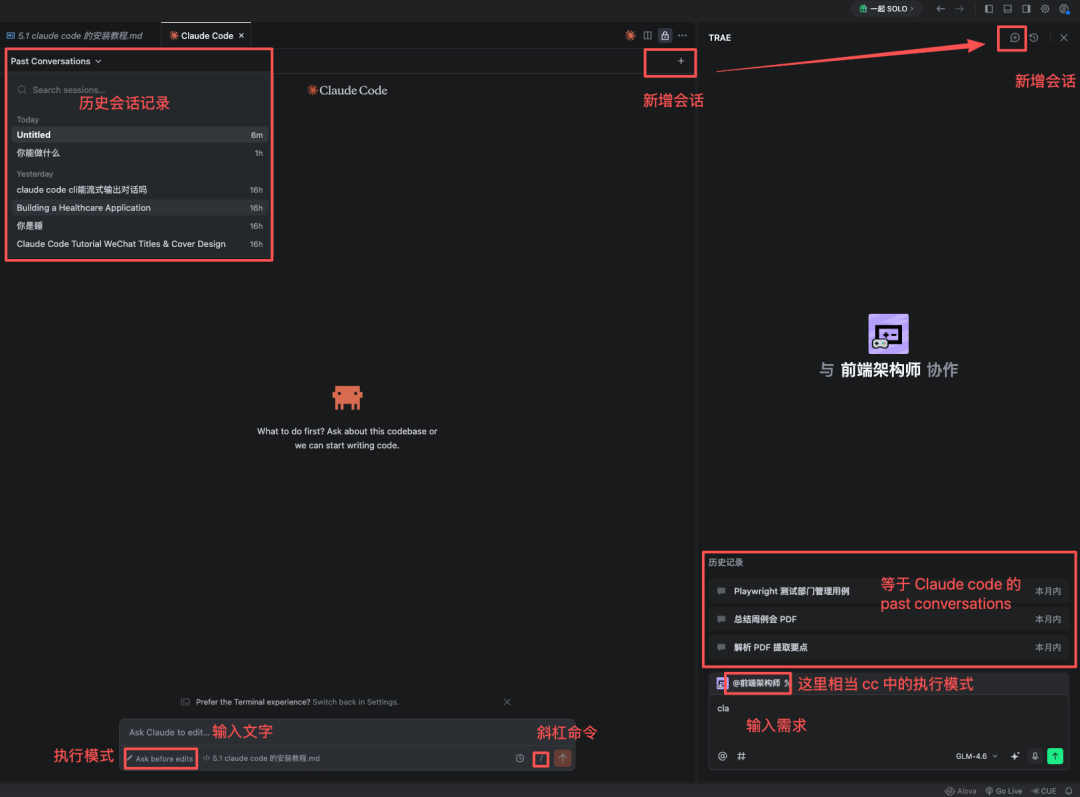
Task: Click the TRAE chat text input area
Action: [889, 720]
